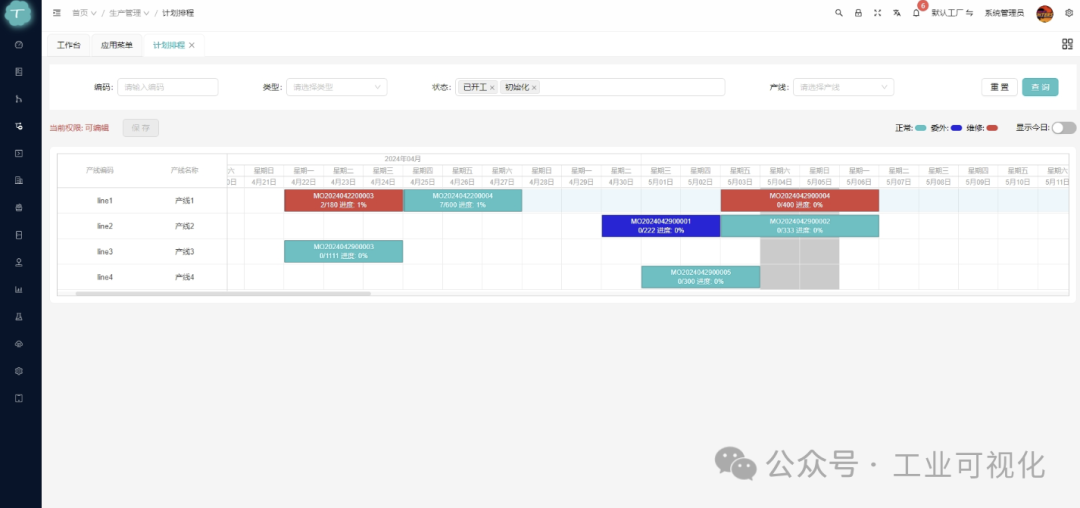Viewport: 1080px width, 508px height.
Task: Select Gantt bar MO2024042900003 on line3
Action: [344, 251]
